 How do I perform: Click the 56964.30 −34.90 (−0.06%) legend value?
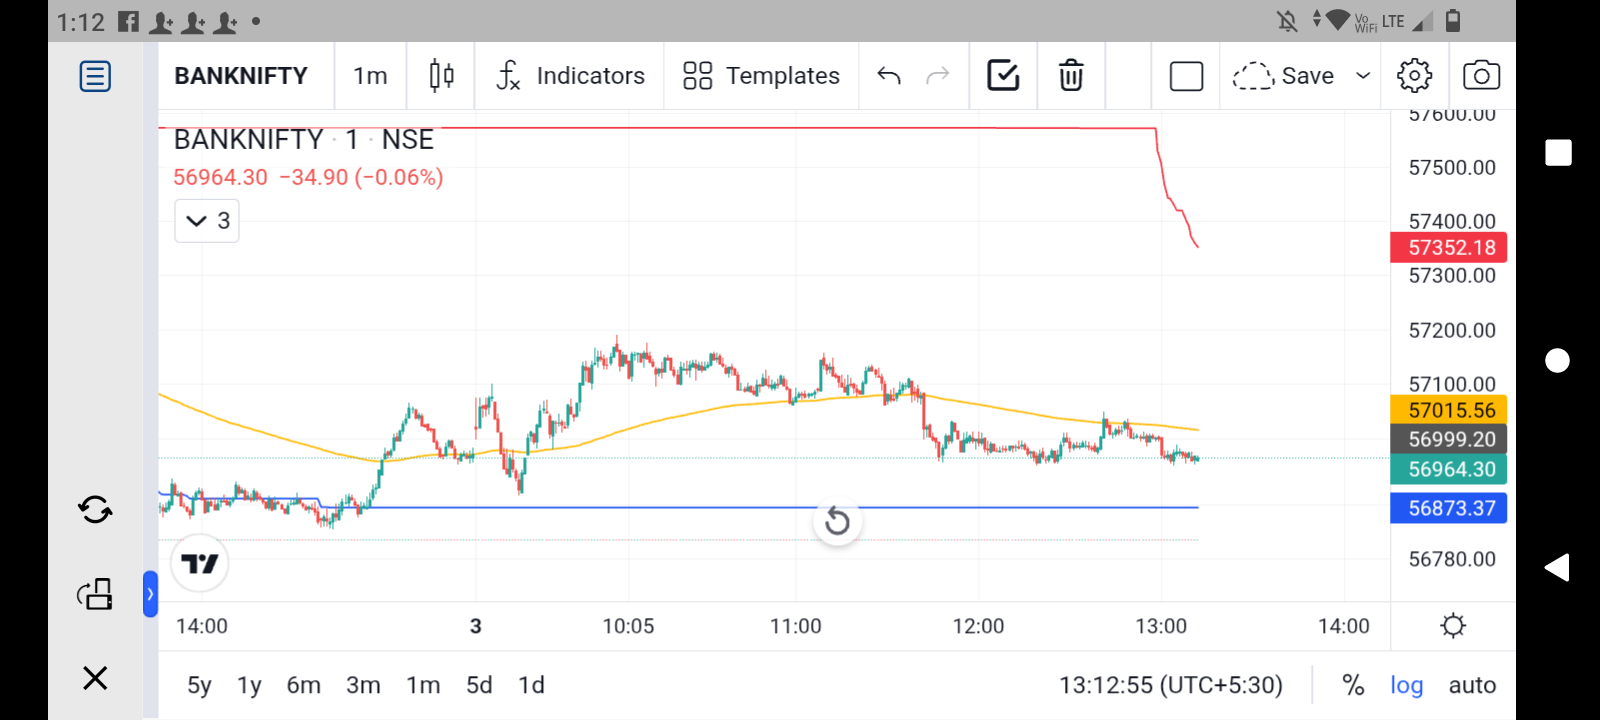(308, 177)
